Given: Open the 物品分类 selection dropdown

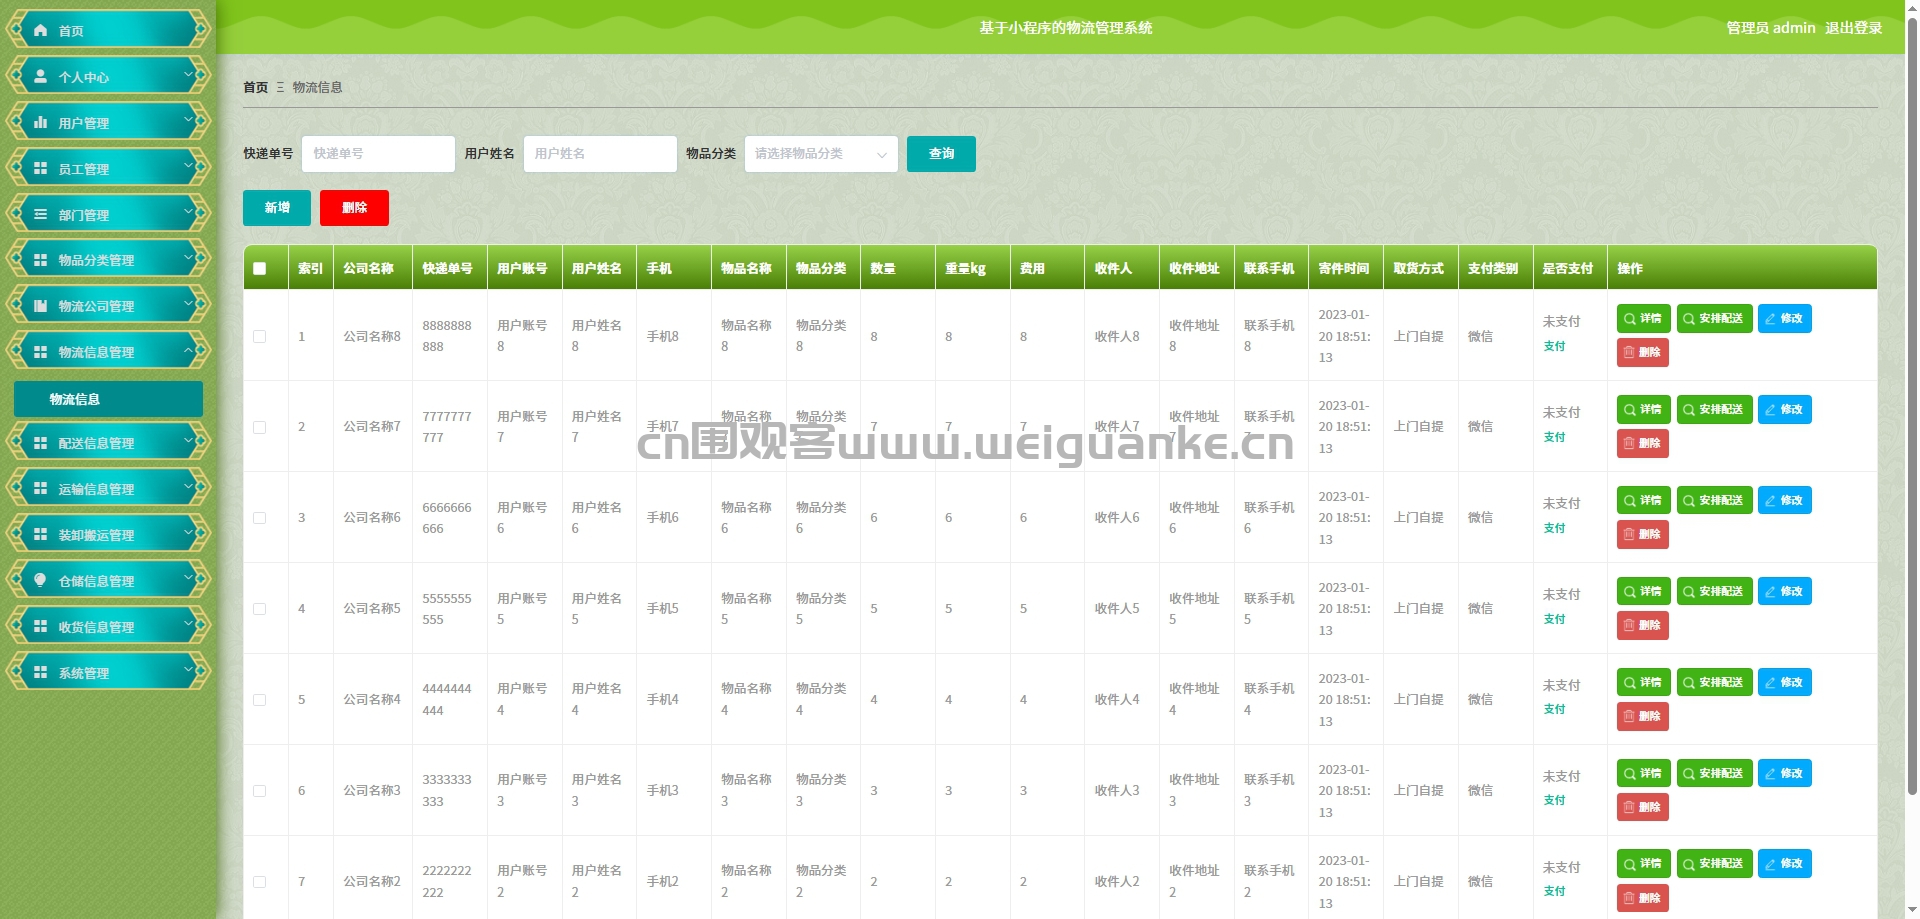Looking at the screenshot, I should pos(821,154).
